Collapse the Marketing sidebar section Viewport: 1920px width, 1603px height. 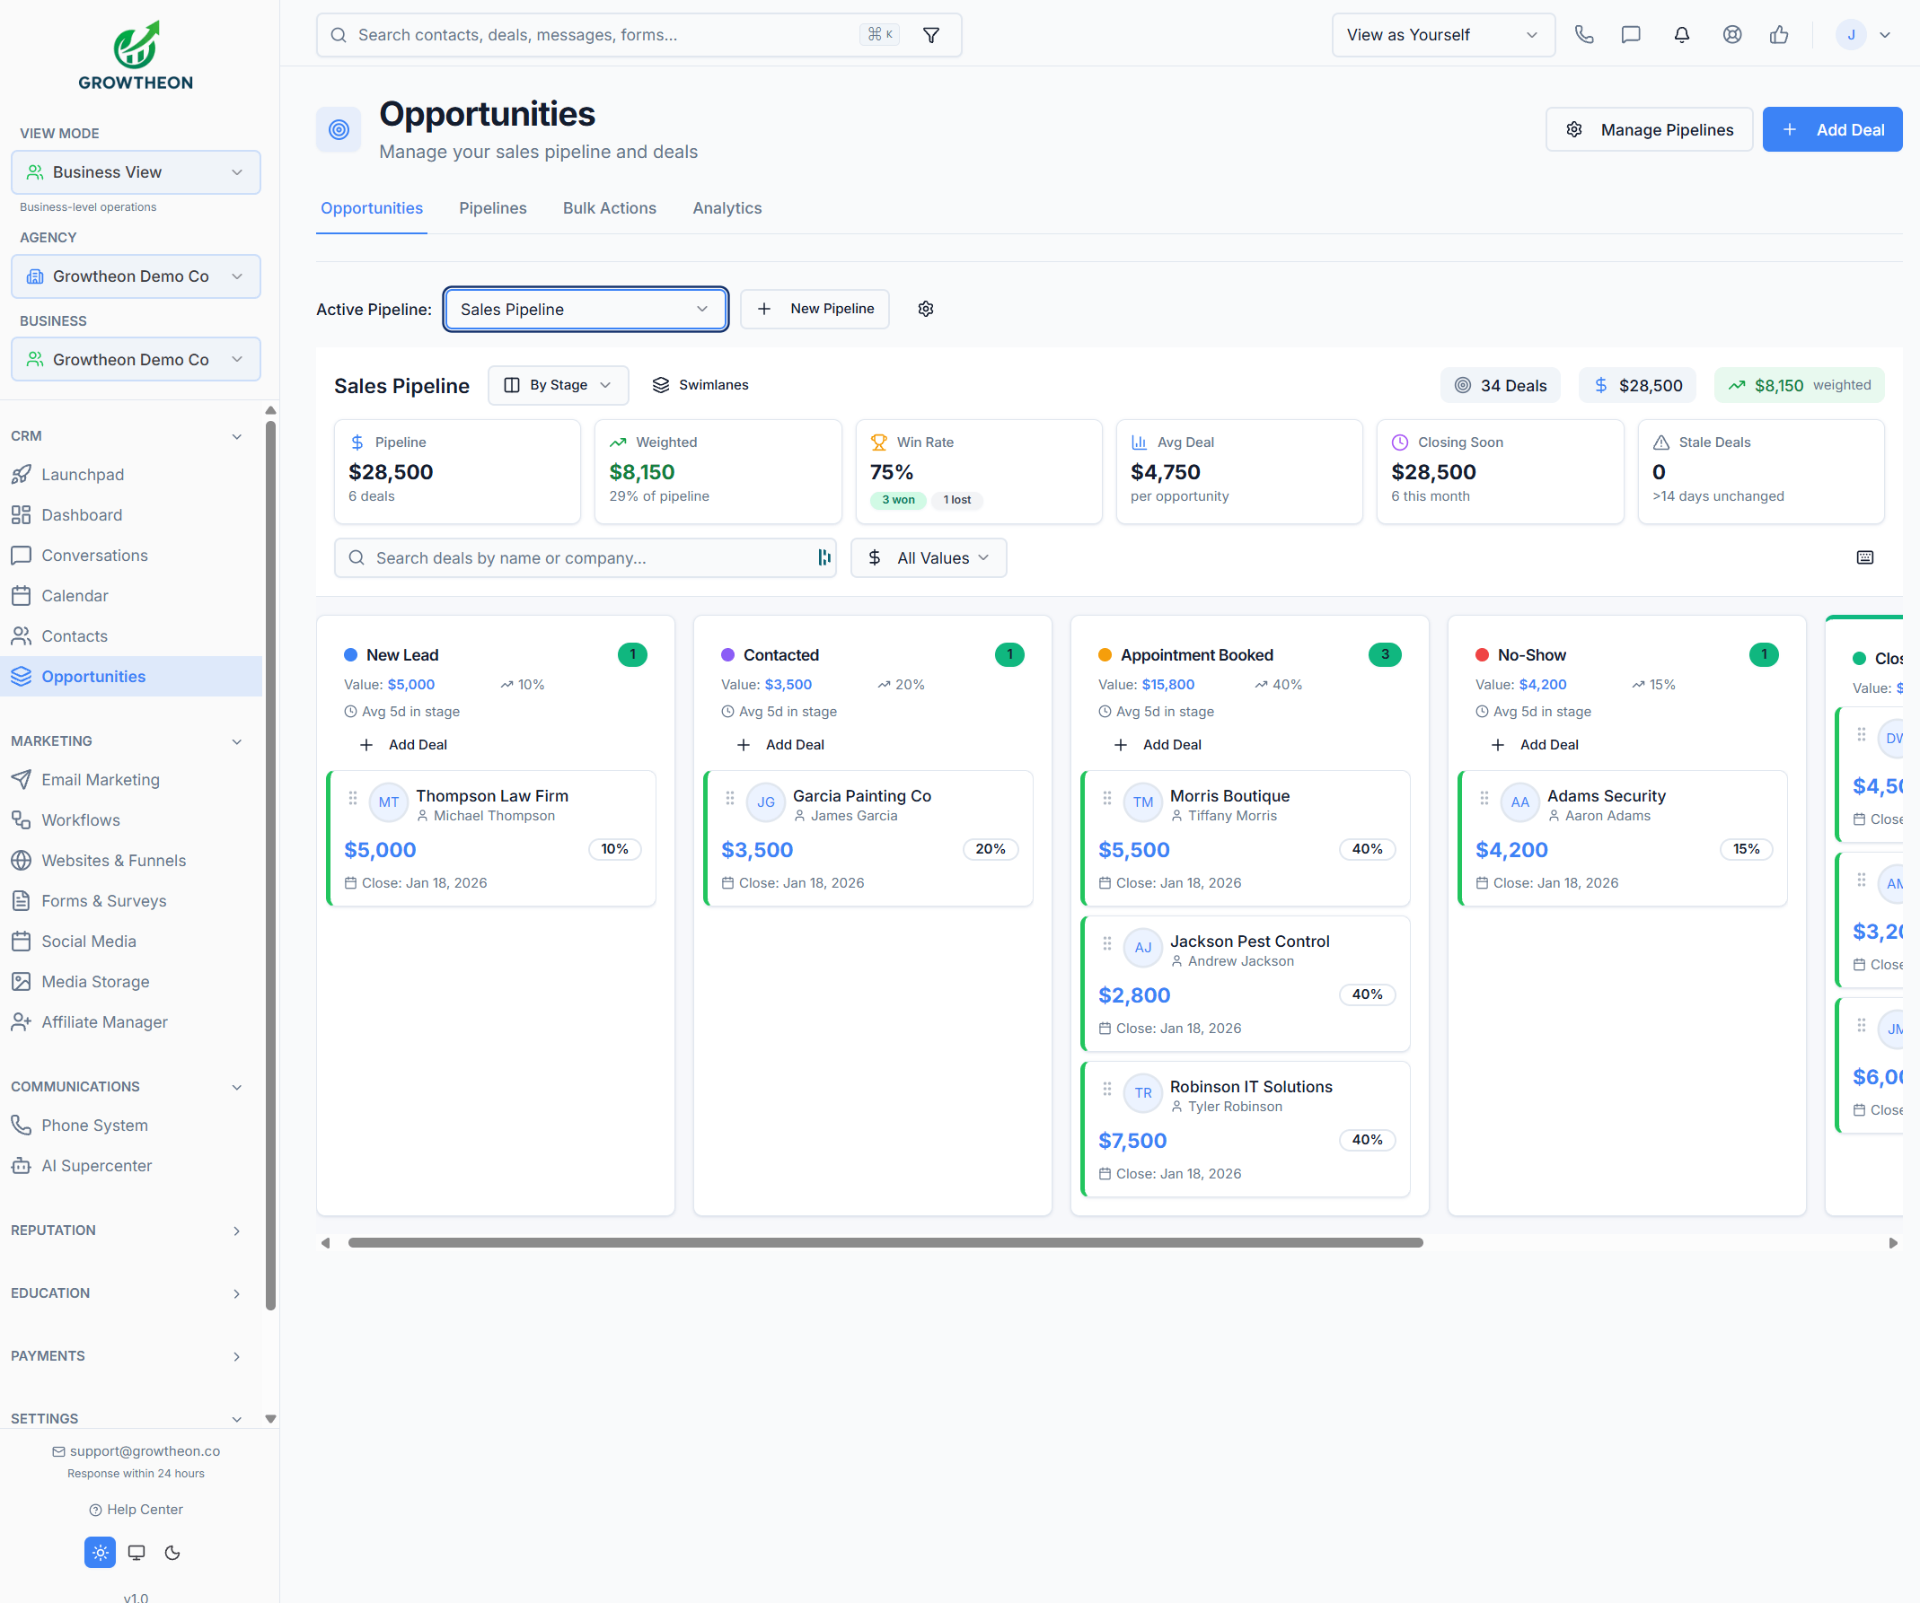pyautogui.click(x=126, y=741)
